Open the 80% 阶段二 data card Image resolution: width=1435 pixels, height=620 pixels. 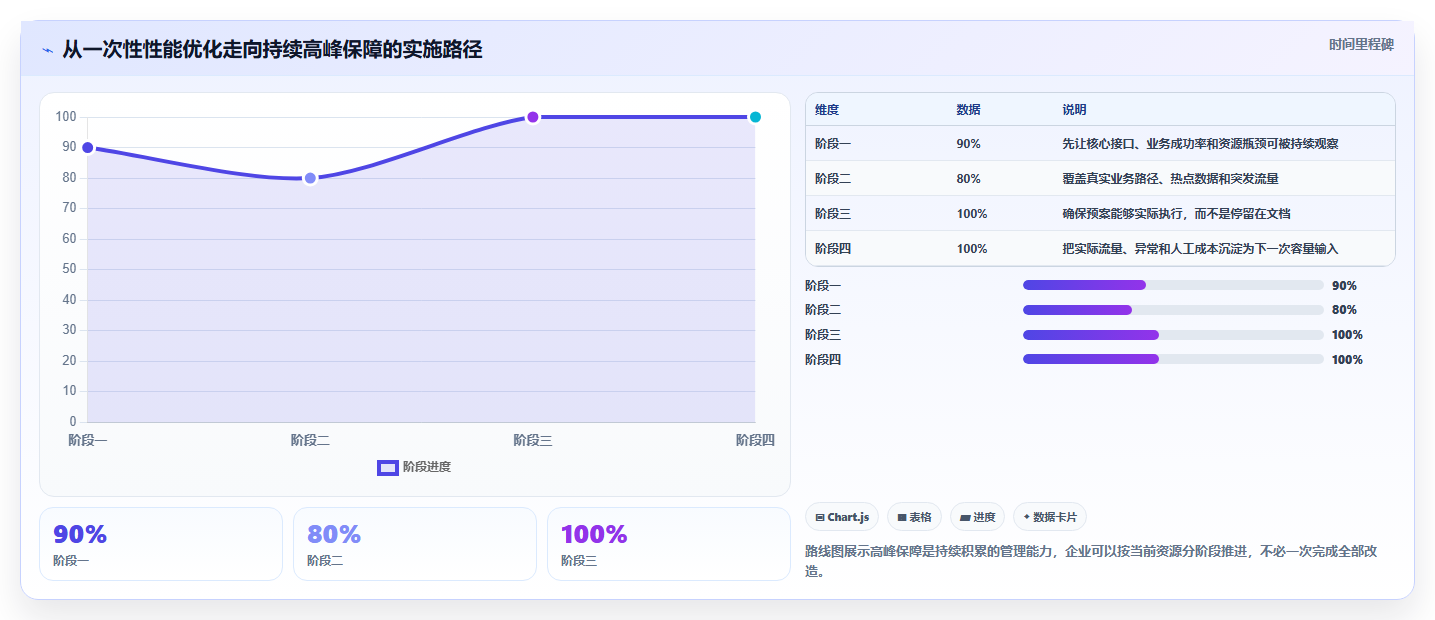pyautogui.click(x=415, y=544)
